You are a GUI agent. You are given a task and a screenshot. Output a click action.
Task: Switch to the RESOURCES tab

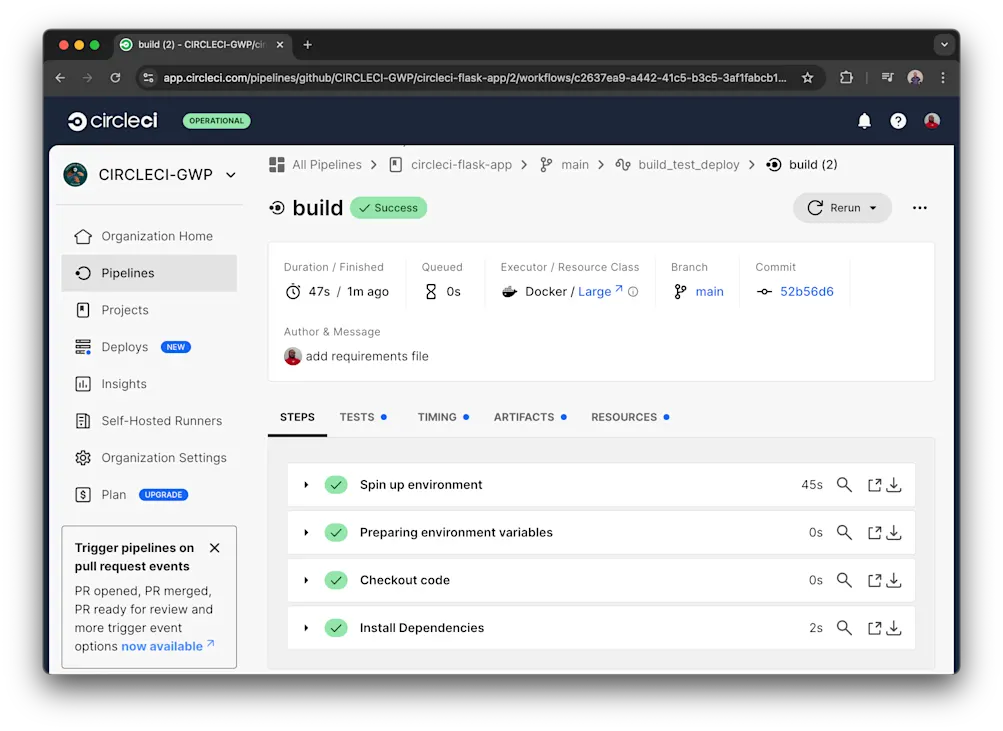point(630,417)
